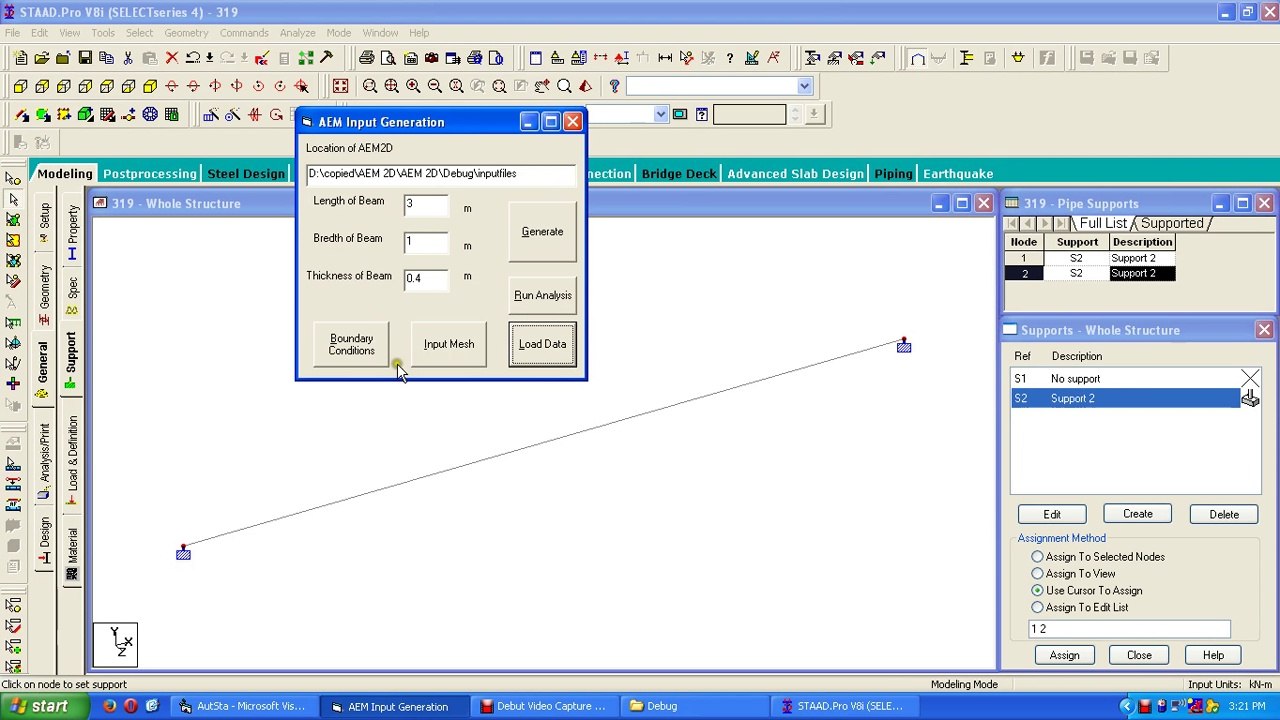Click the hammer tool icon
Image resolution: width=1280 pixels, height=720 pixels.
tap(327, 58)
